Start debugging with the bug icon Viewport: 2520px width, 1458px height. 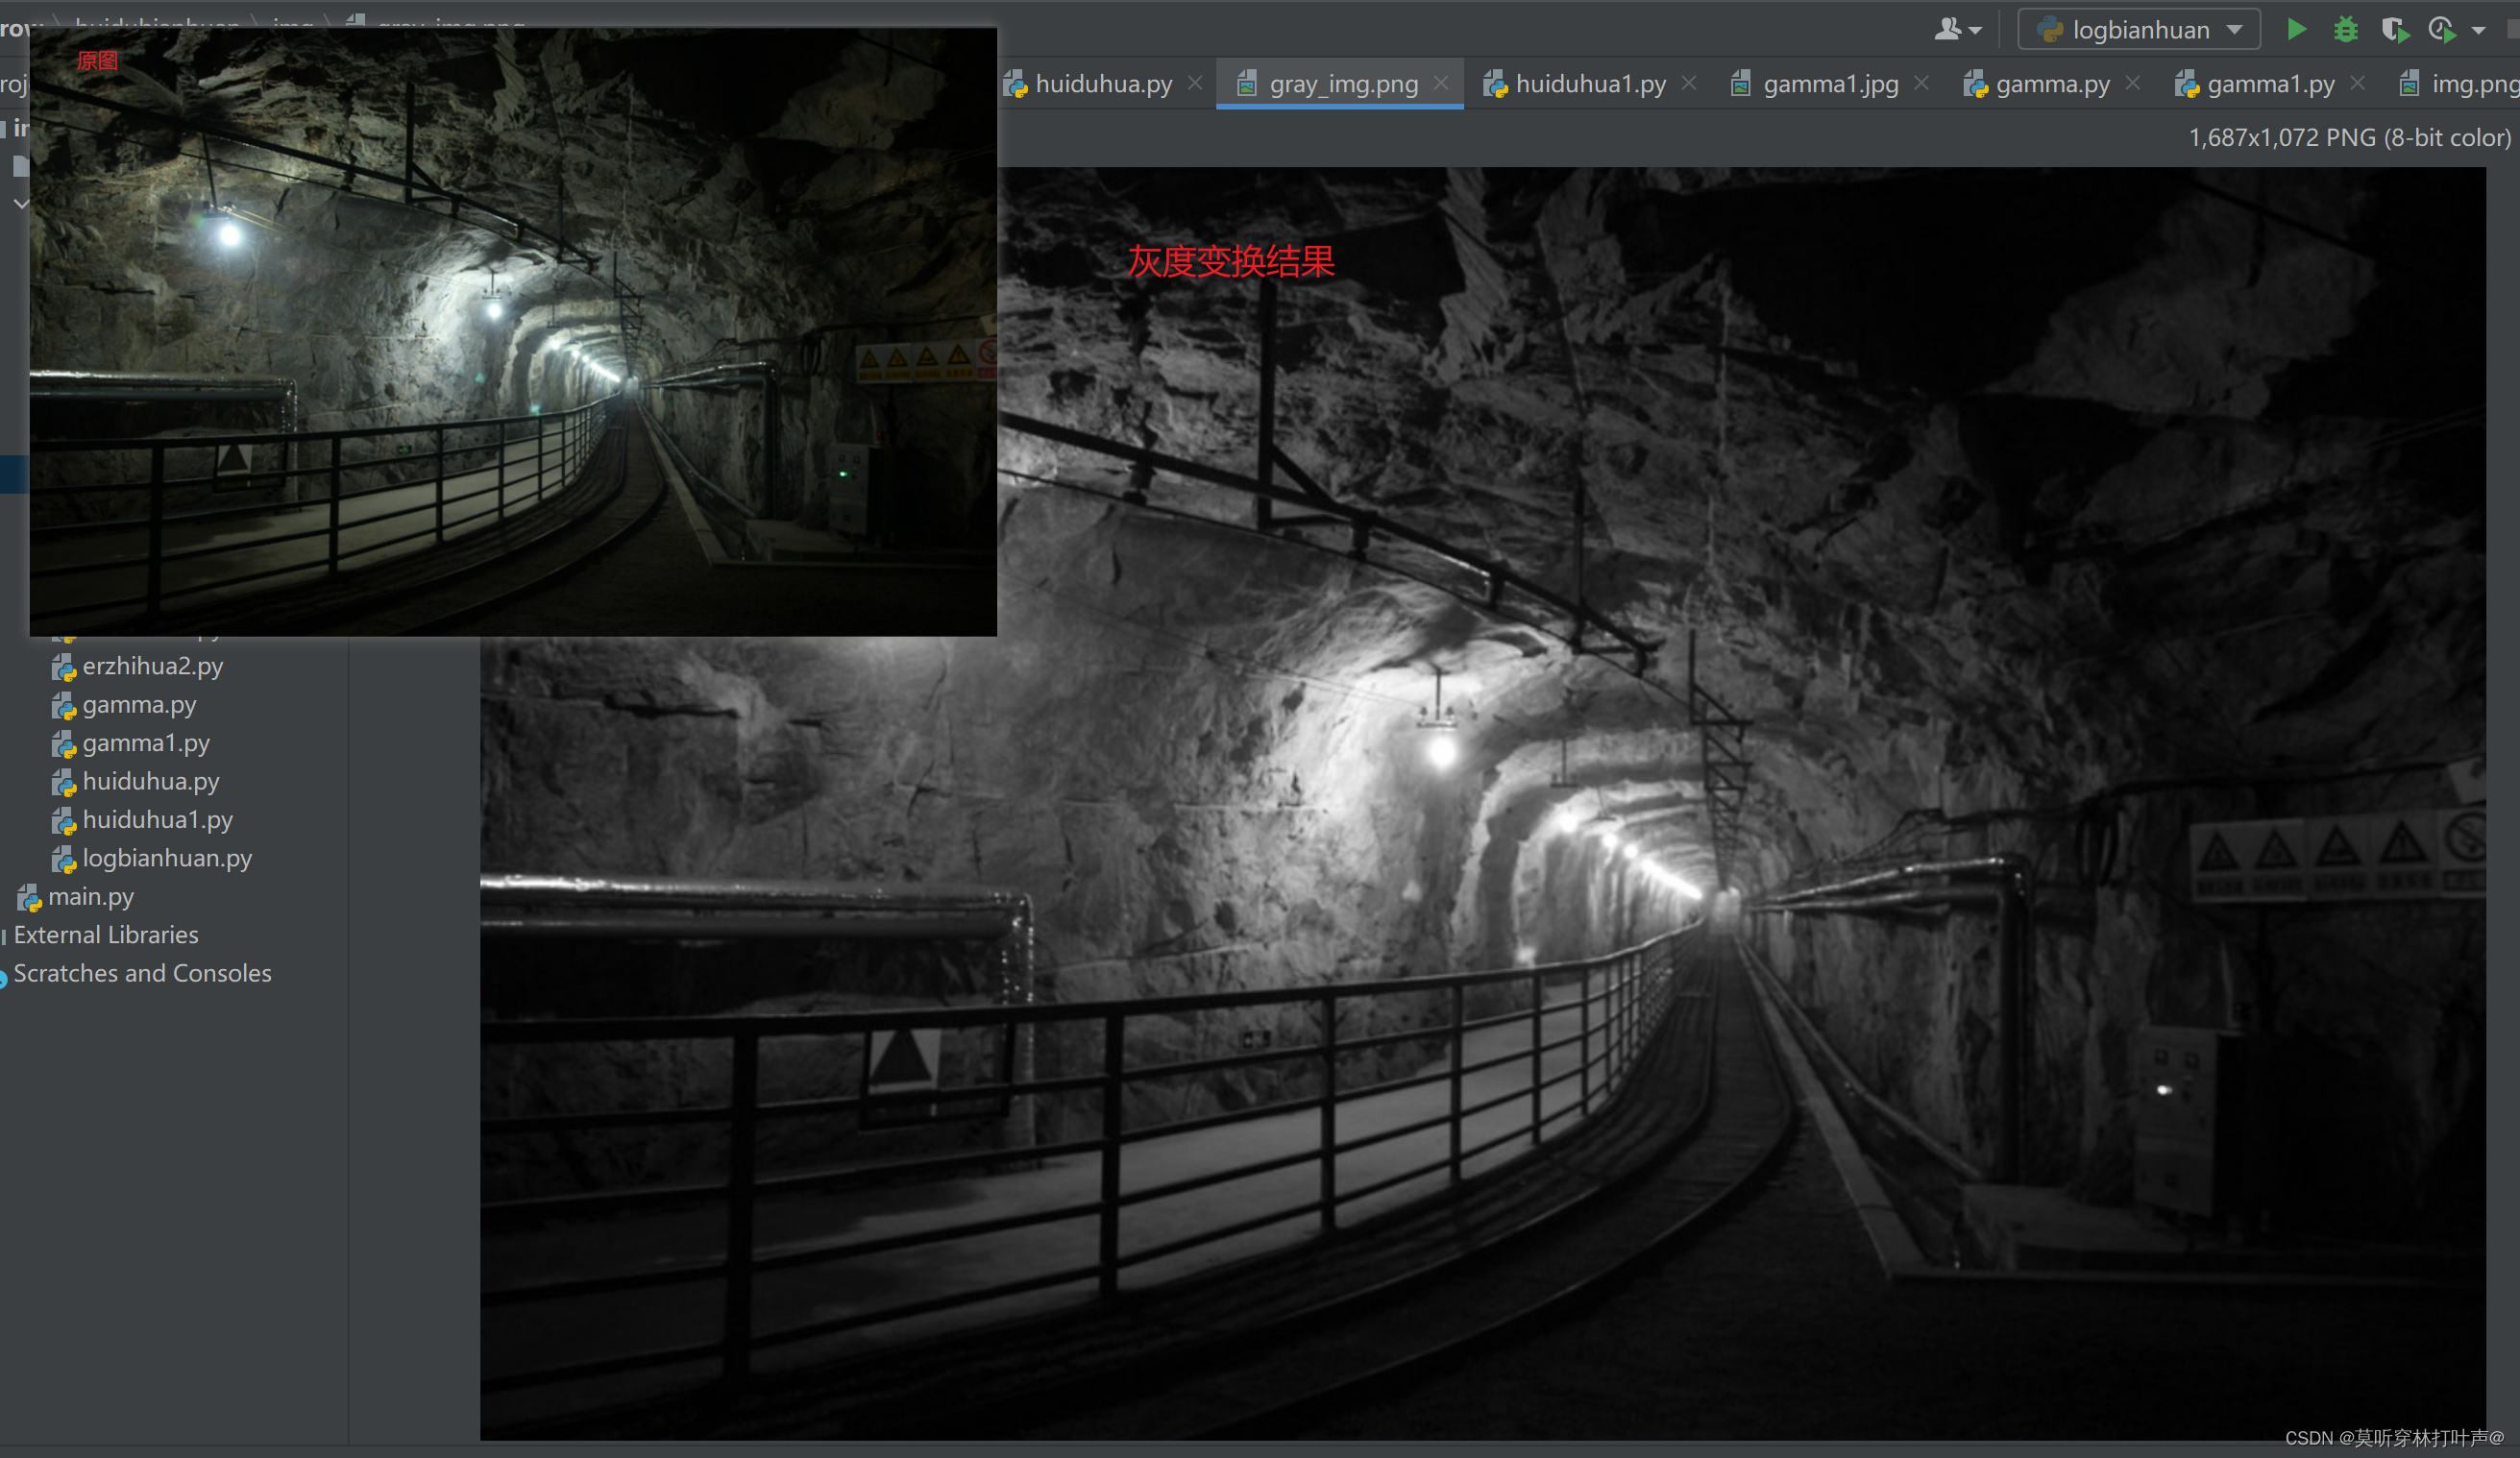[2345, 30]
